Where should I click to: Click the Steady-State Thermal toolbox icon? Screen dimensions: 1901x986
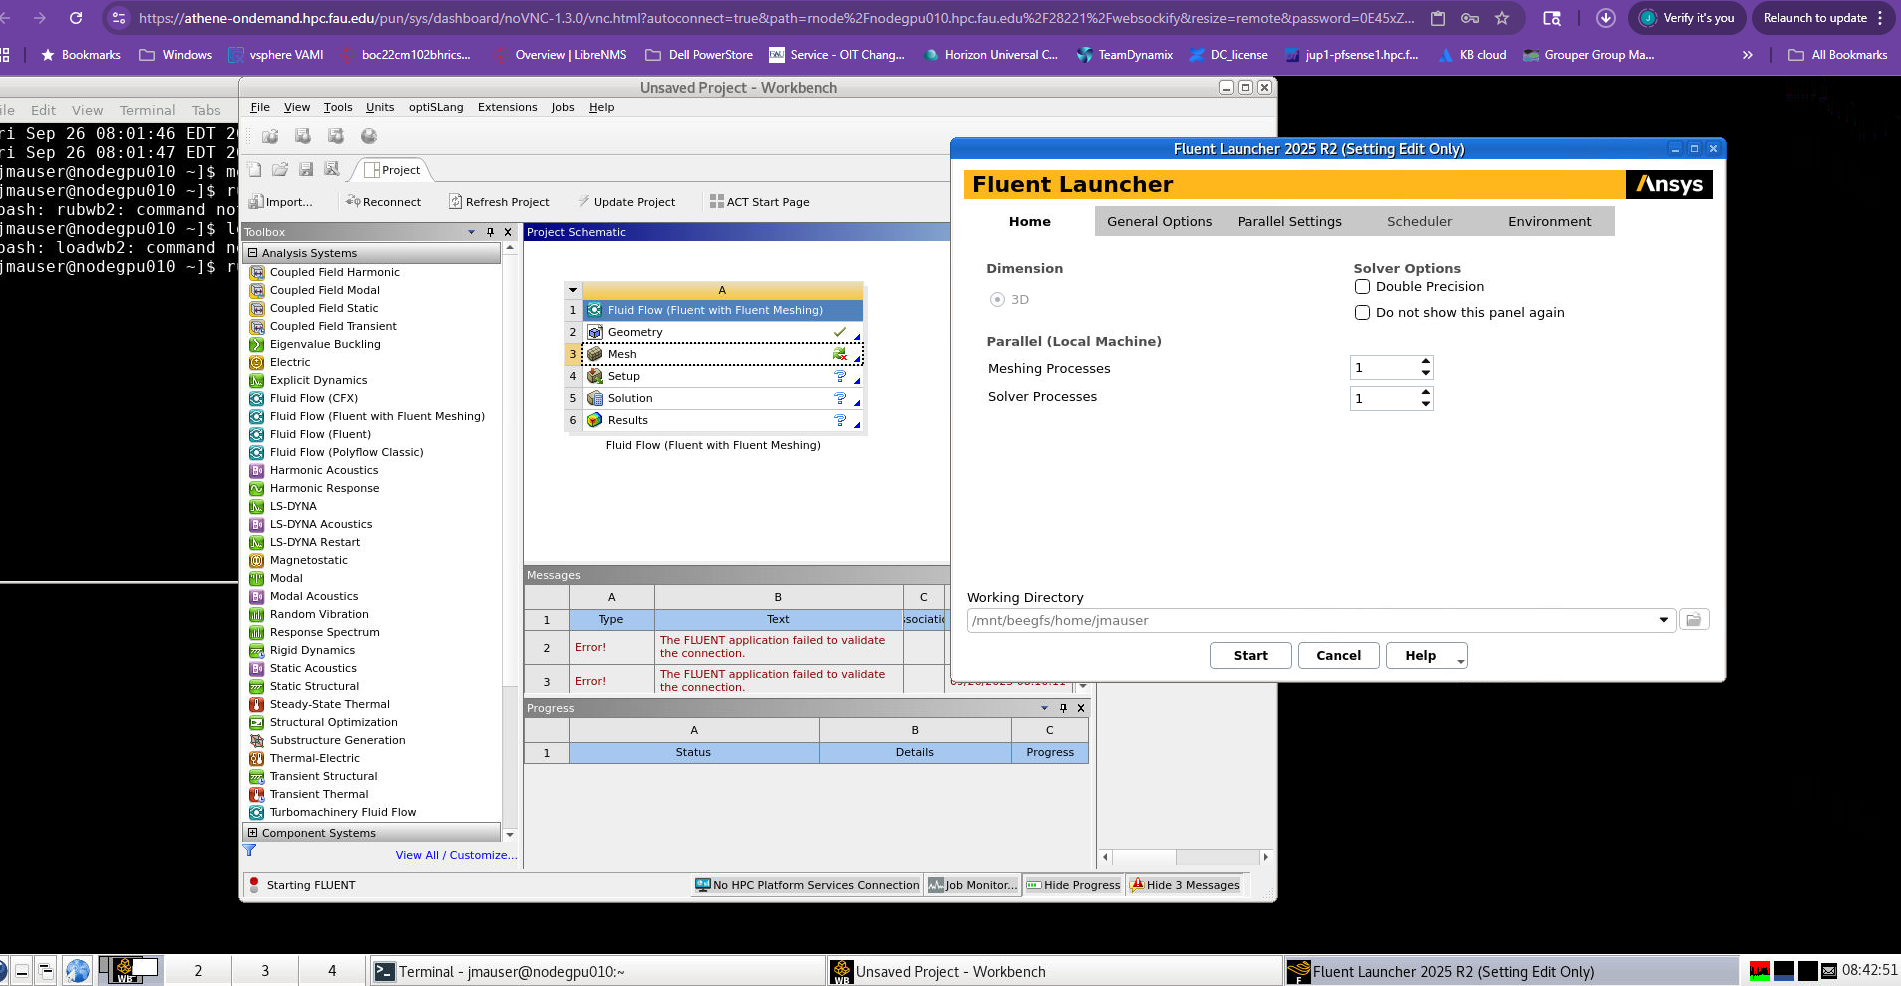coord(257,704)
